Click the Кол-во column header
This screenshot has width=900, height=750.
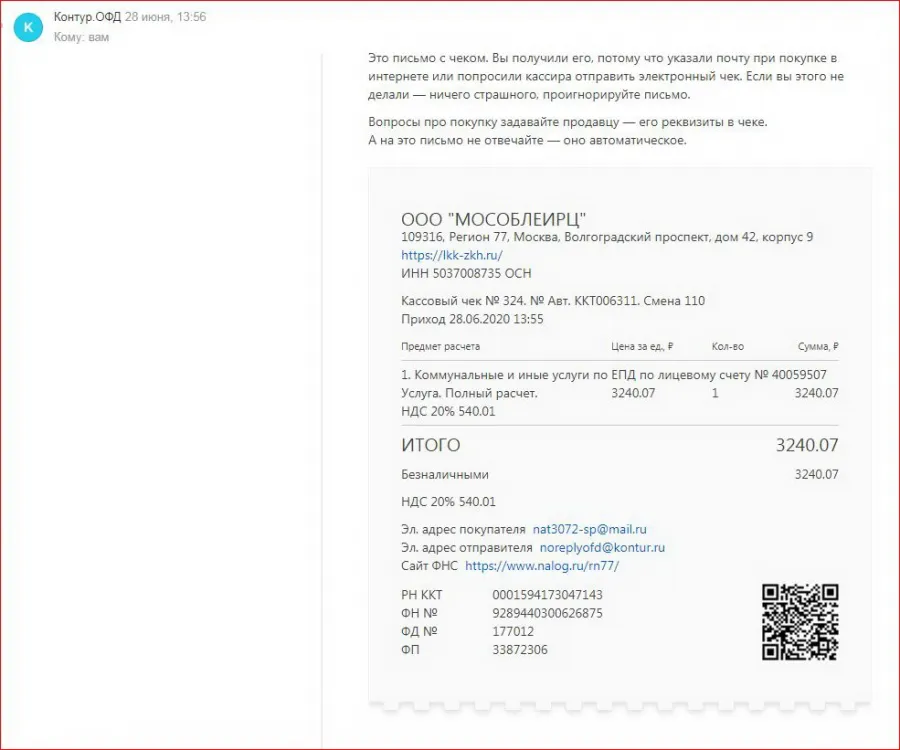727,347
